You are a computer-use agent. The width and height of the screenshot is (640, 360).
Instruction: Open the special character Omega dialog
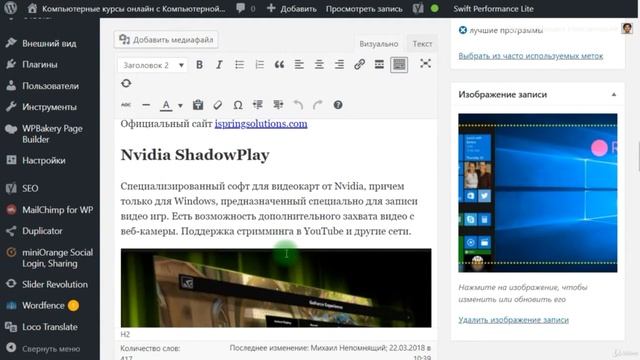[238, 105]
